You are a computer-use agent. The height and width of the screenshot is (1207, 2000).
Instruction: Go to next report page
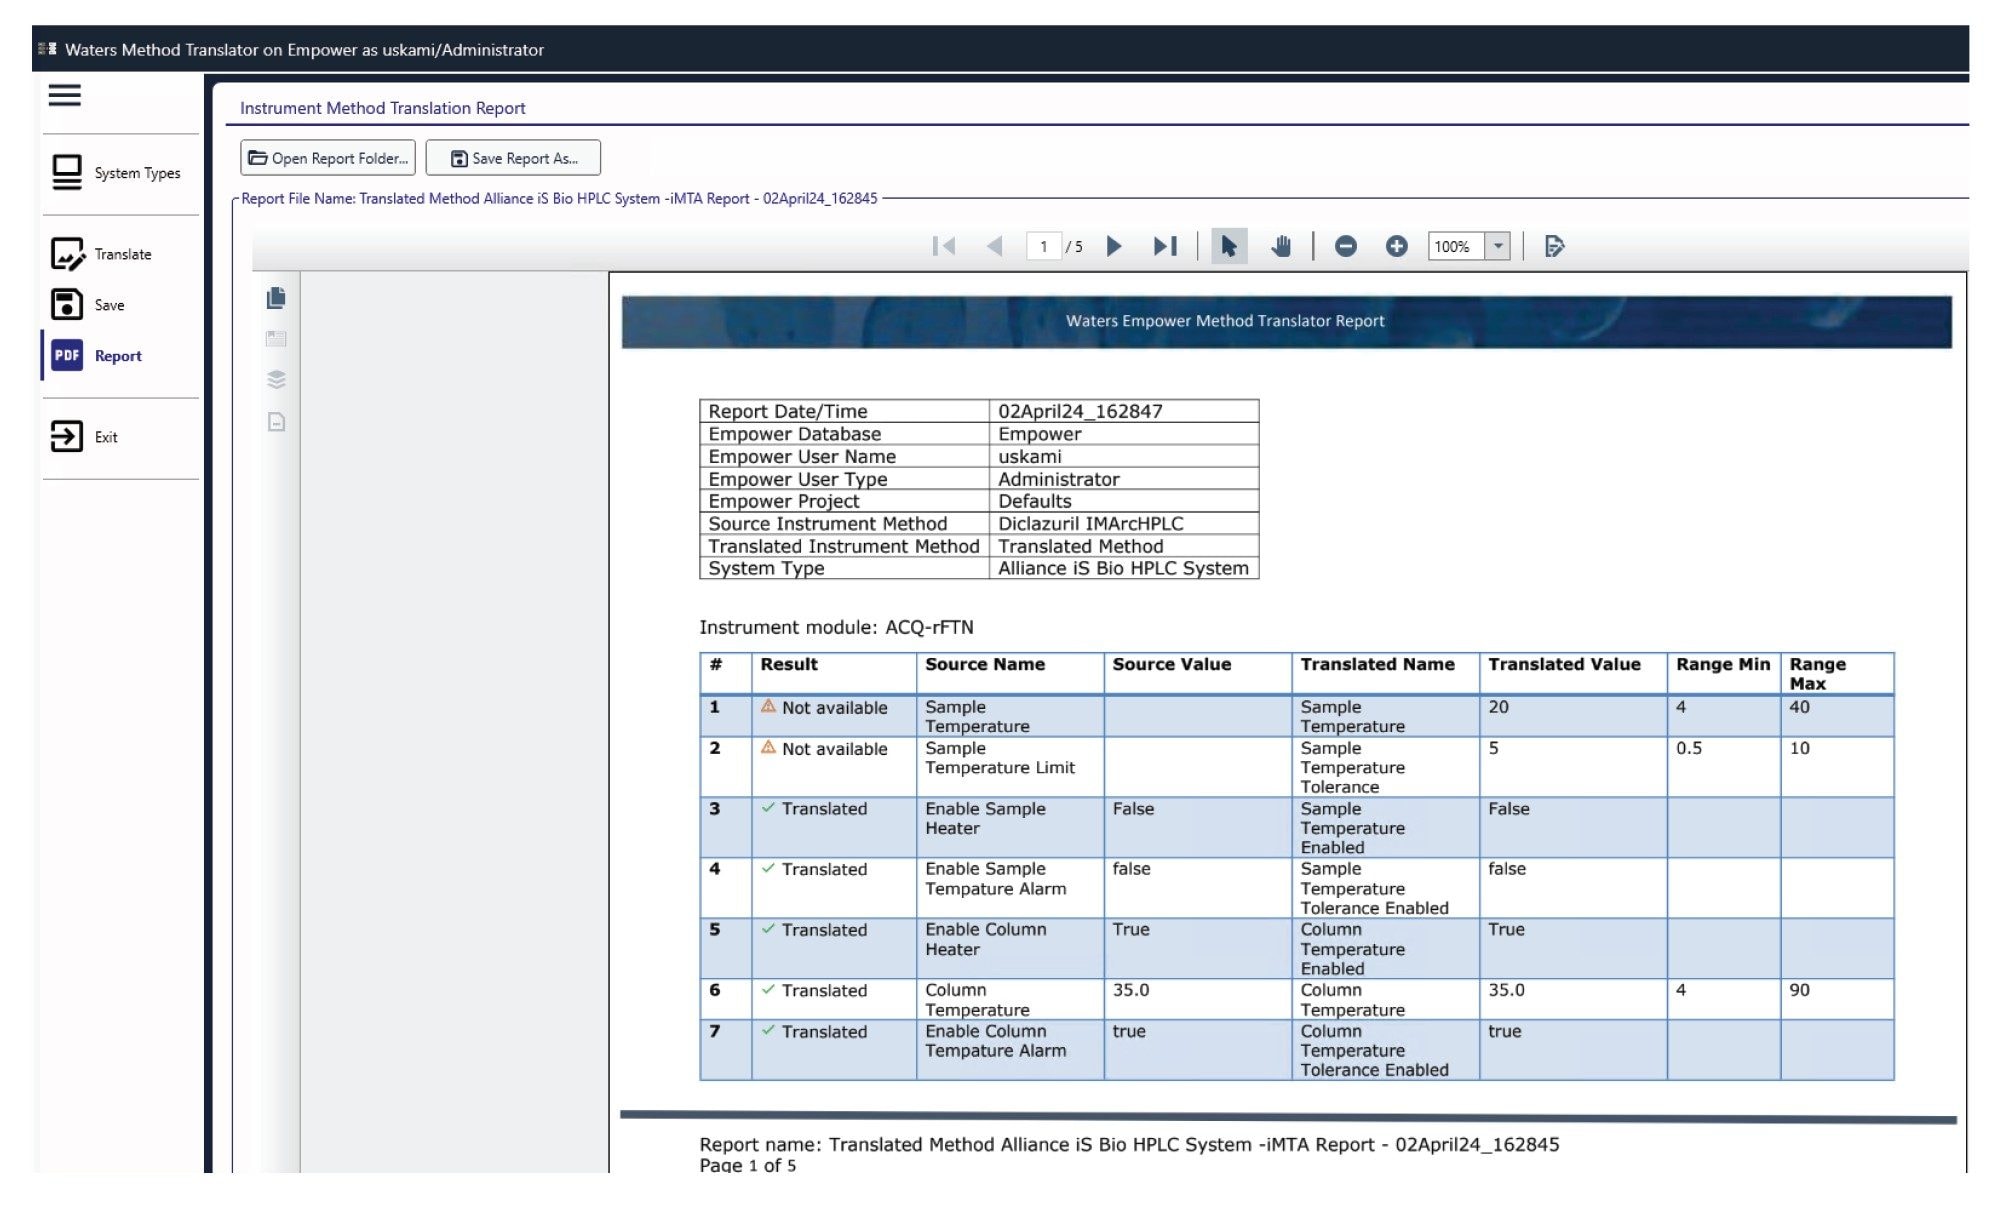(1114, 246)
